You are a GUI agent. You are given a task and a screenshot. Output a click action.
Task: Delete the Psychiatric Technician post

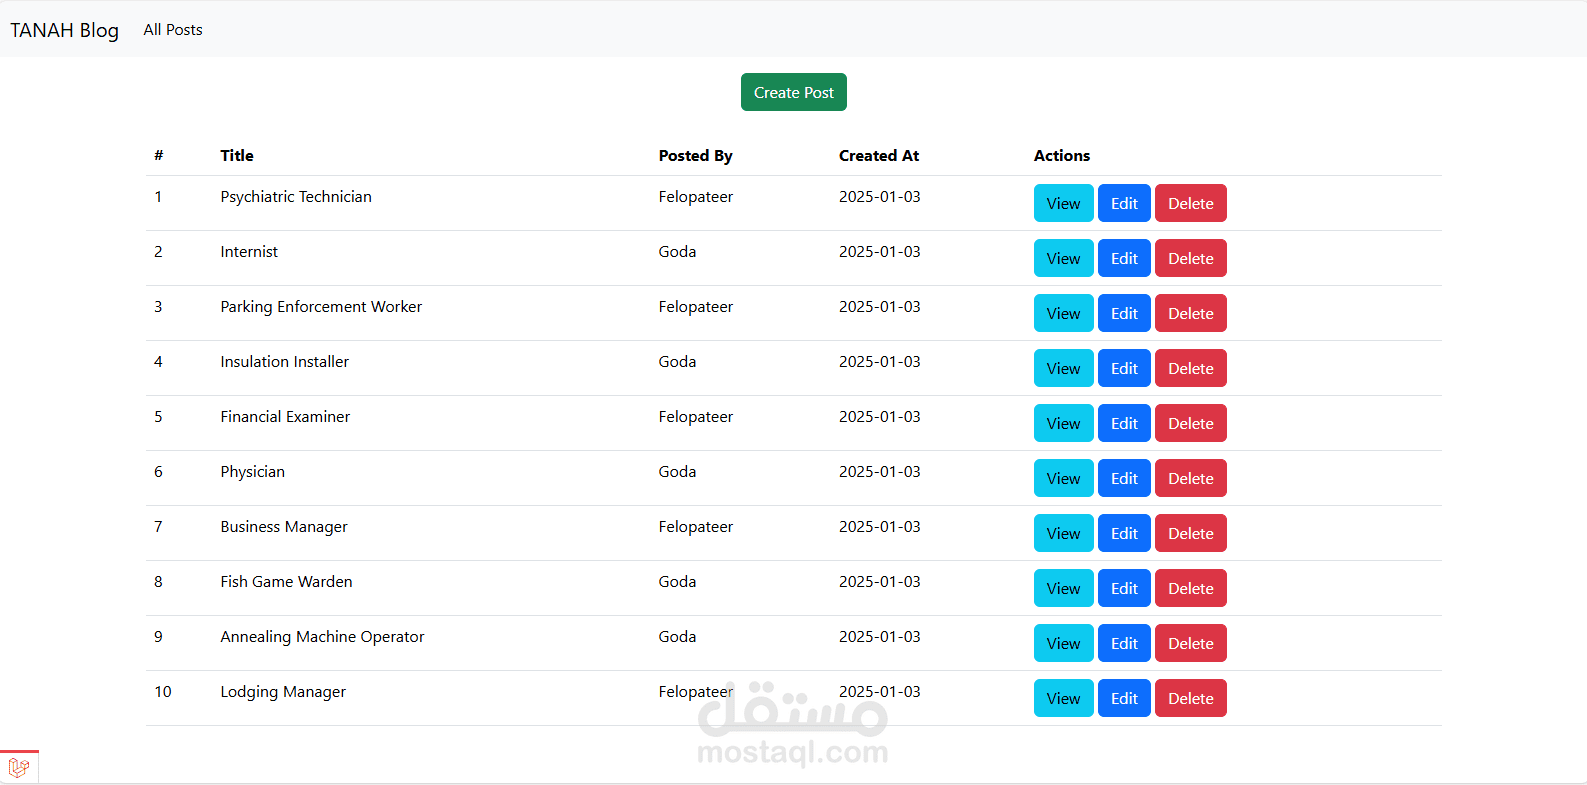coord(1191,203)
